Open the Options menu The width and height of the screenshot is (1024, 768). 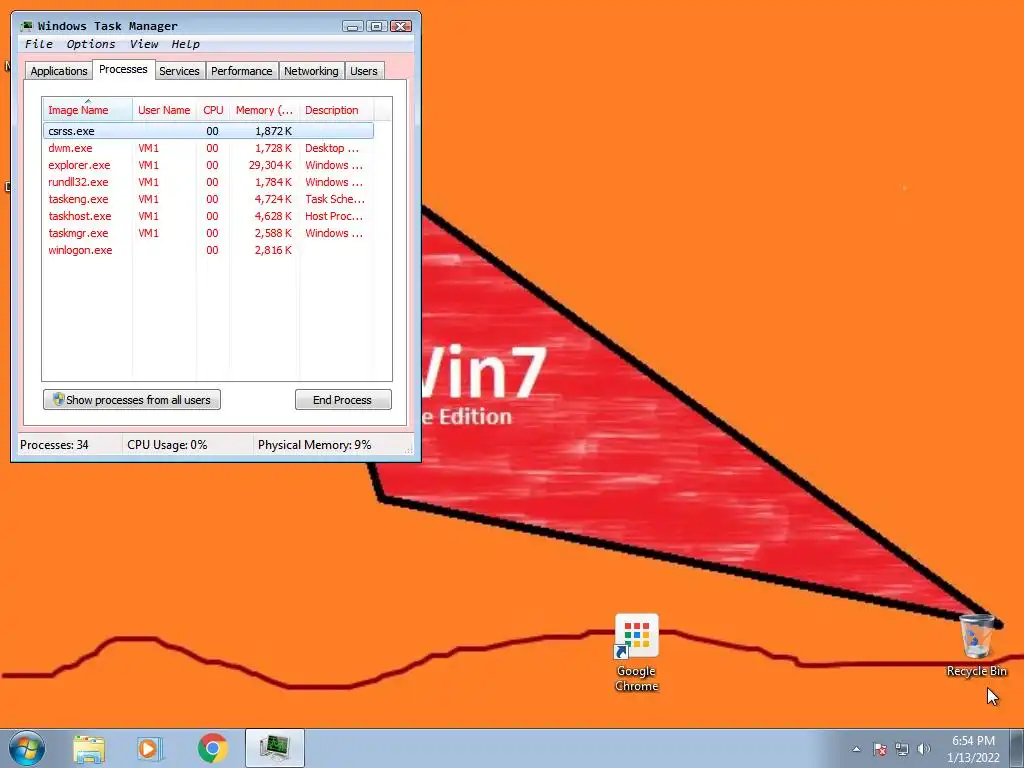click(x=91, y=44)
